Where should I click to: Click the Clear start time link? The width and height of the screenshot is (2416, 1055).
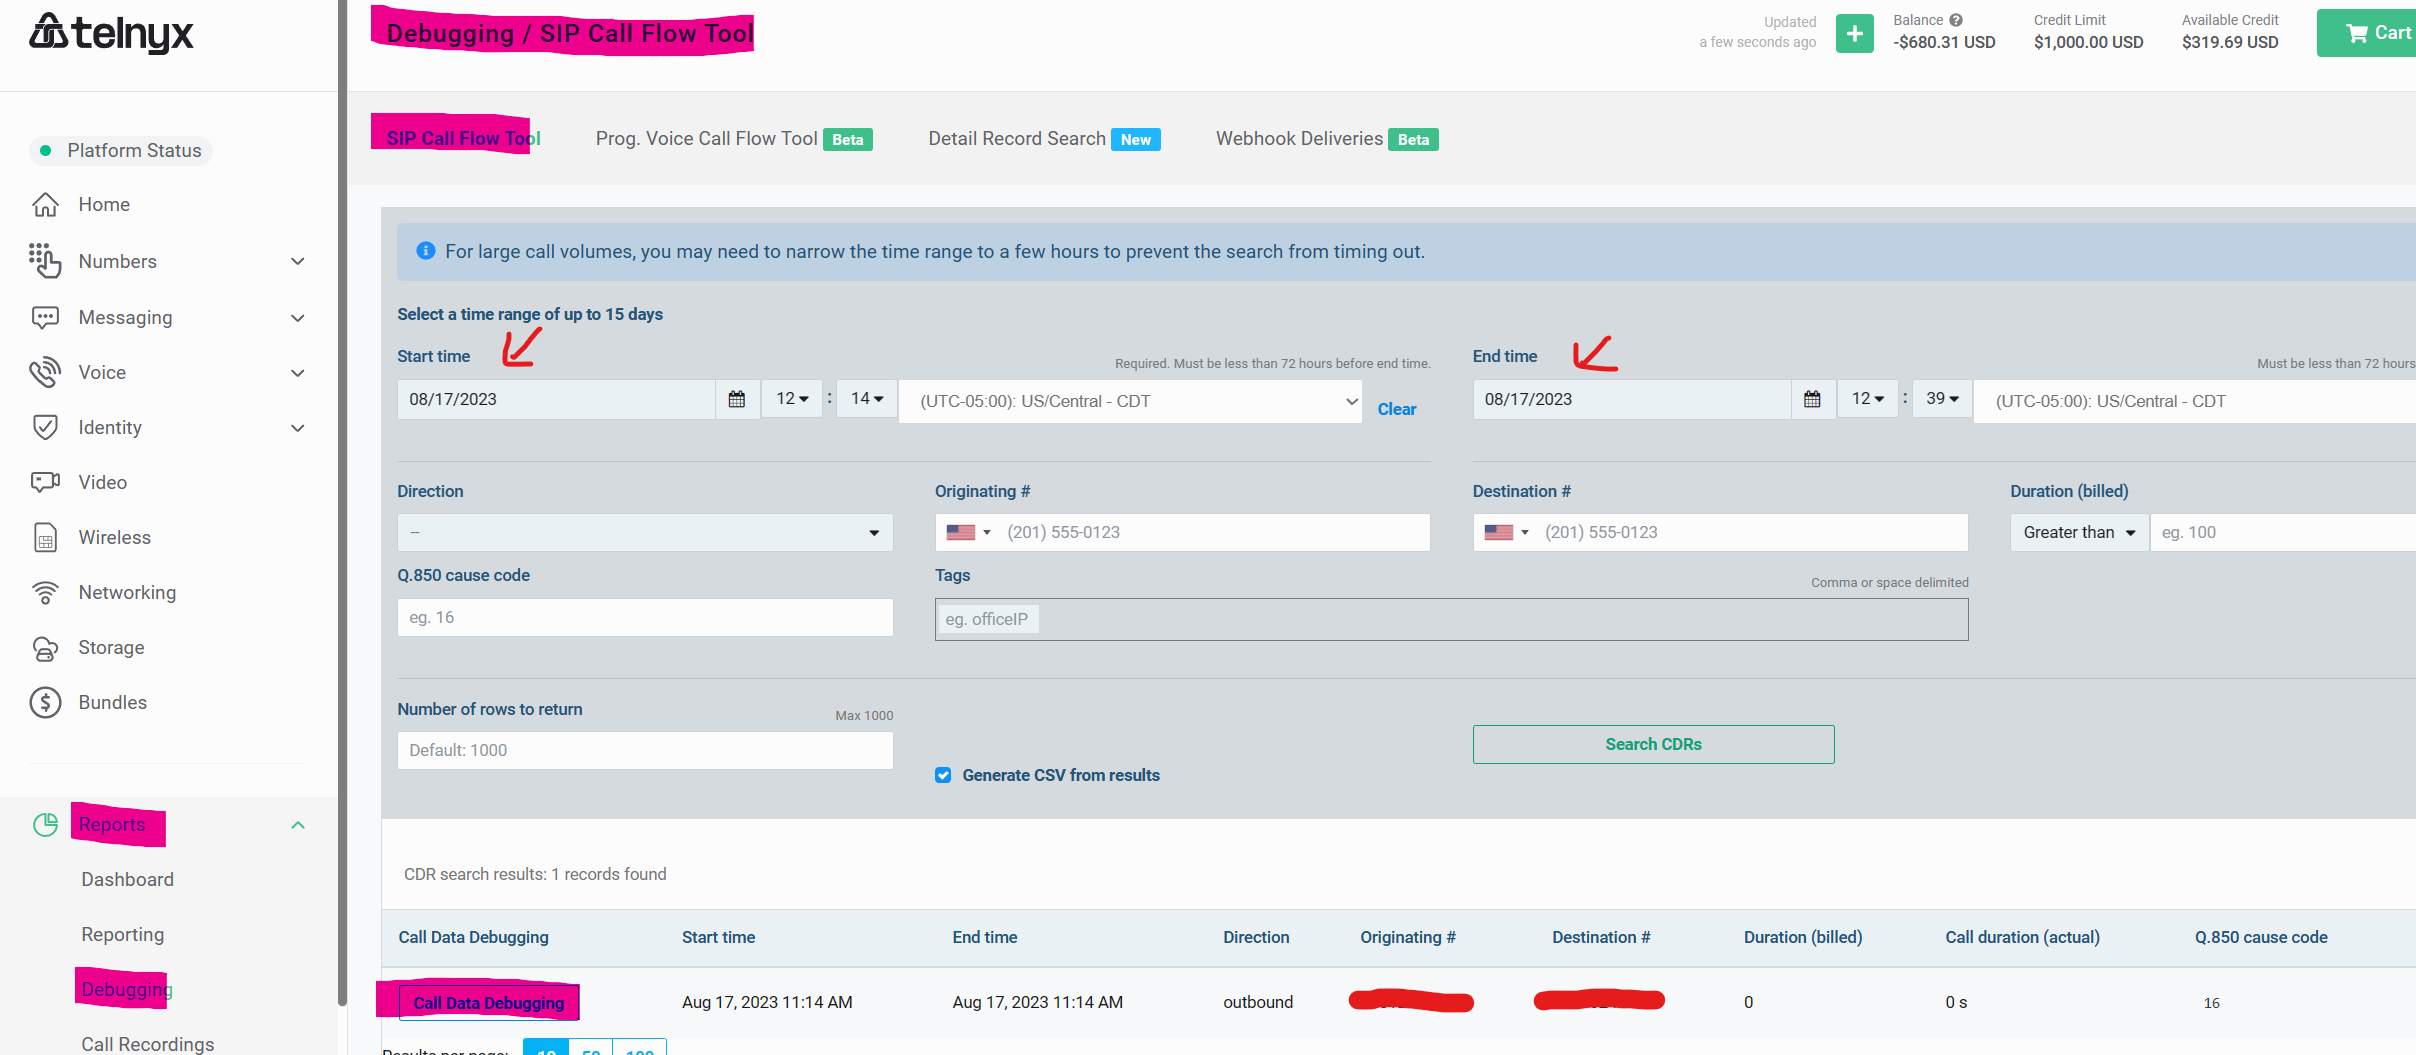[x=1396, y=409]
